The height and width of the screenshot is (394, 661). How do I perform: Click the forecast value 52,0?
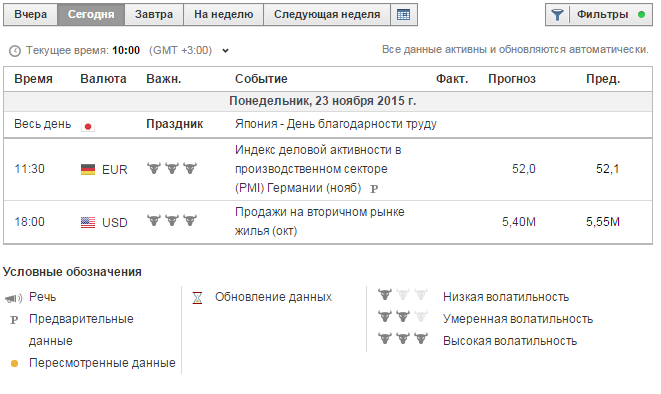(524, 169)
